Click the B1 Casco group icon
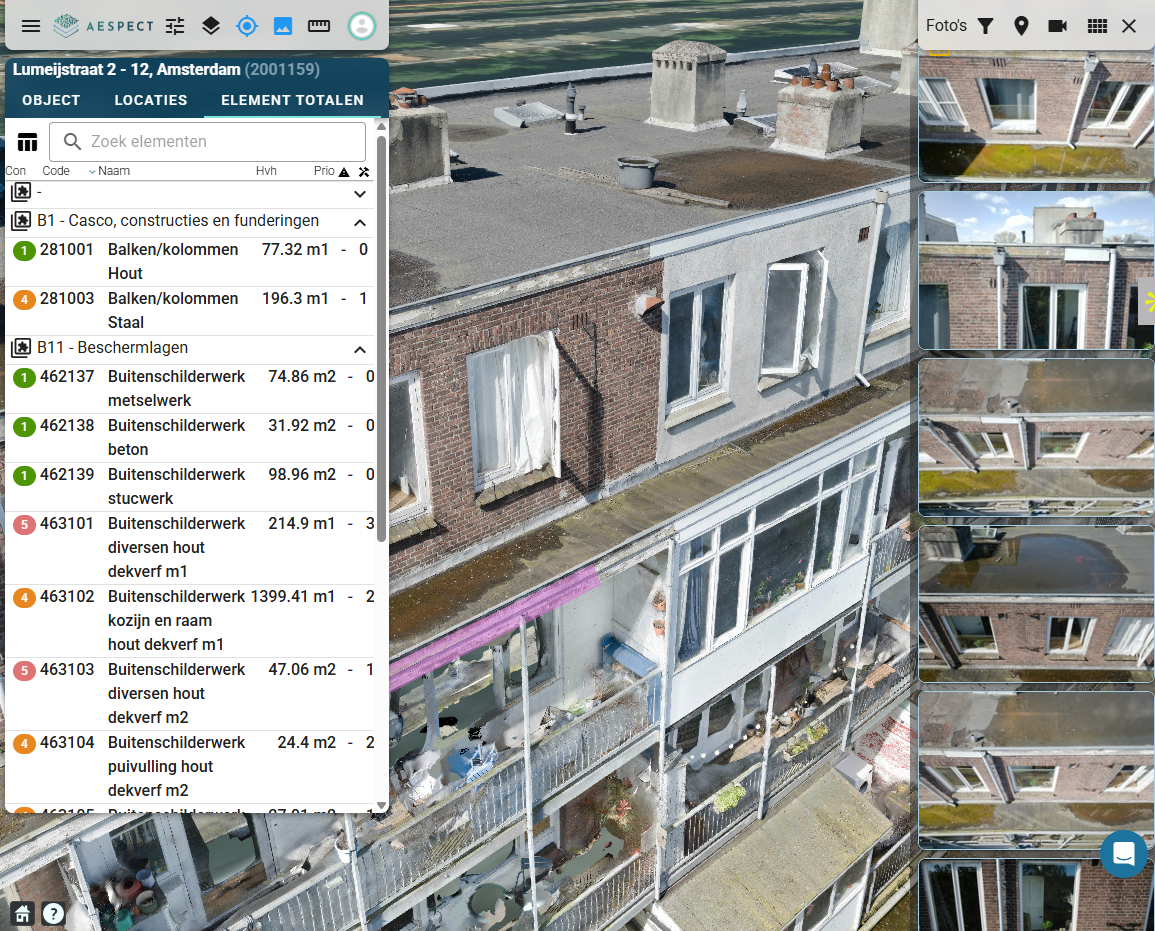Screen dimensions: 1155x931 click(21, 221)
